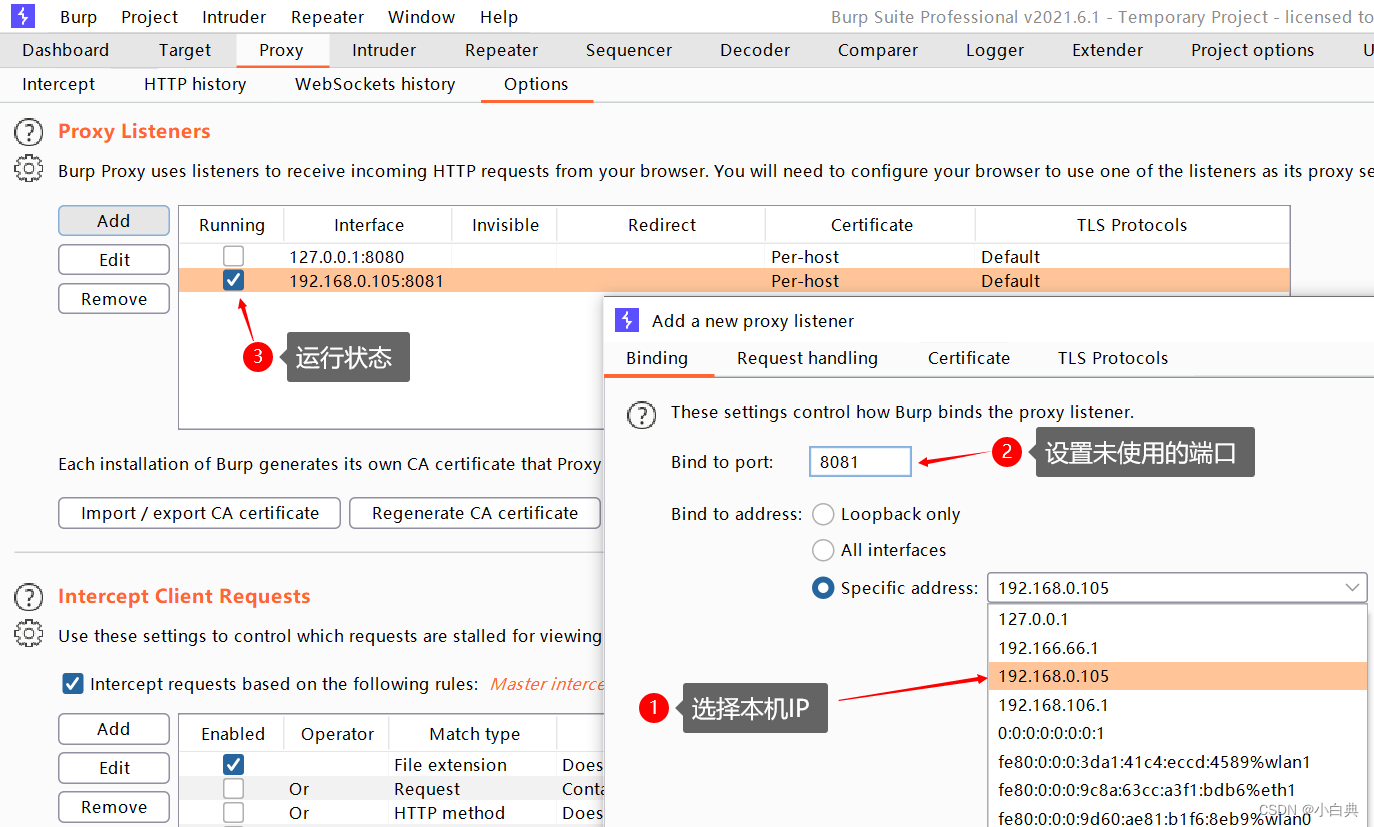This screenshot has width=1374, height=827.
Task: Choose 127.0.0.1 from address list
Action: pyautogui.click(x=1177, y=619)
